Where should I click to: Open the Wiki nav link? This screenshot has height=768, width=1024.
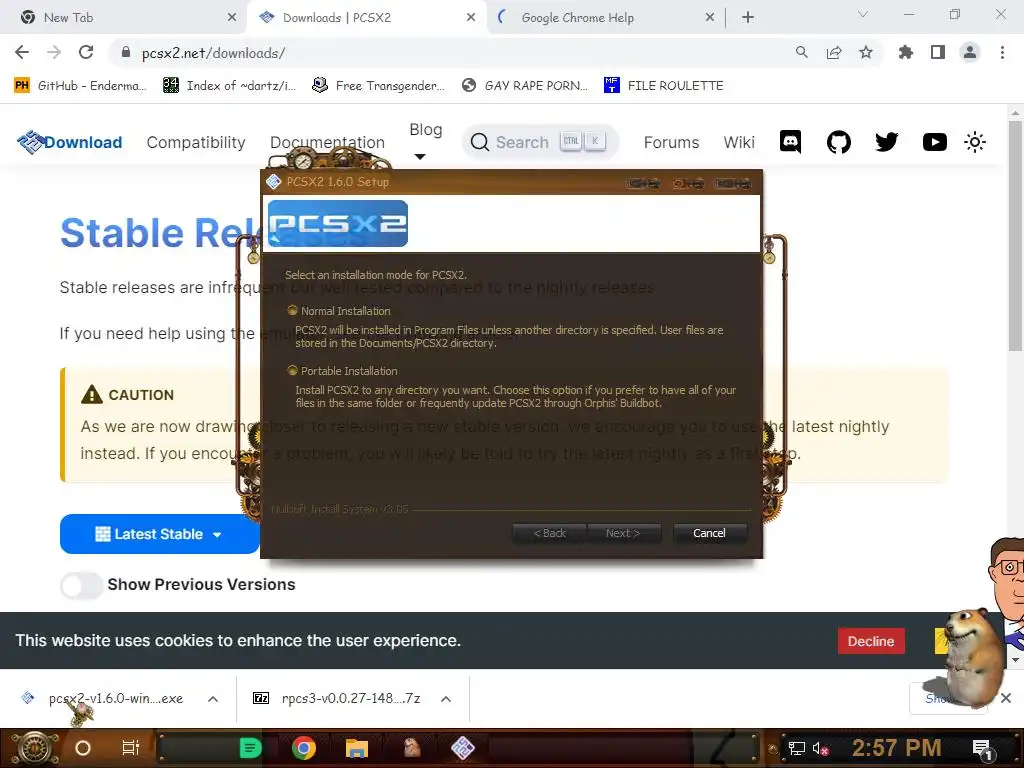click(739, 142)
